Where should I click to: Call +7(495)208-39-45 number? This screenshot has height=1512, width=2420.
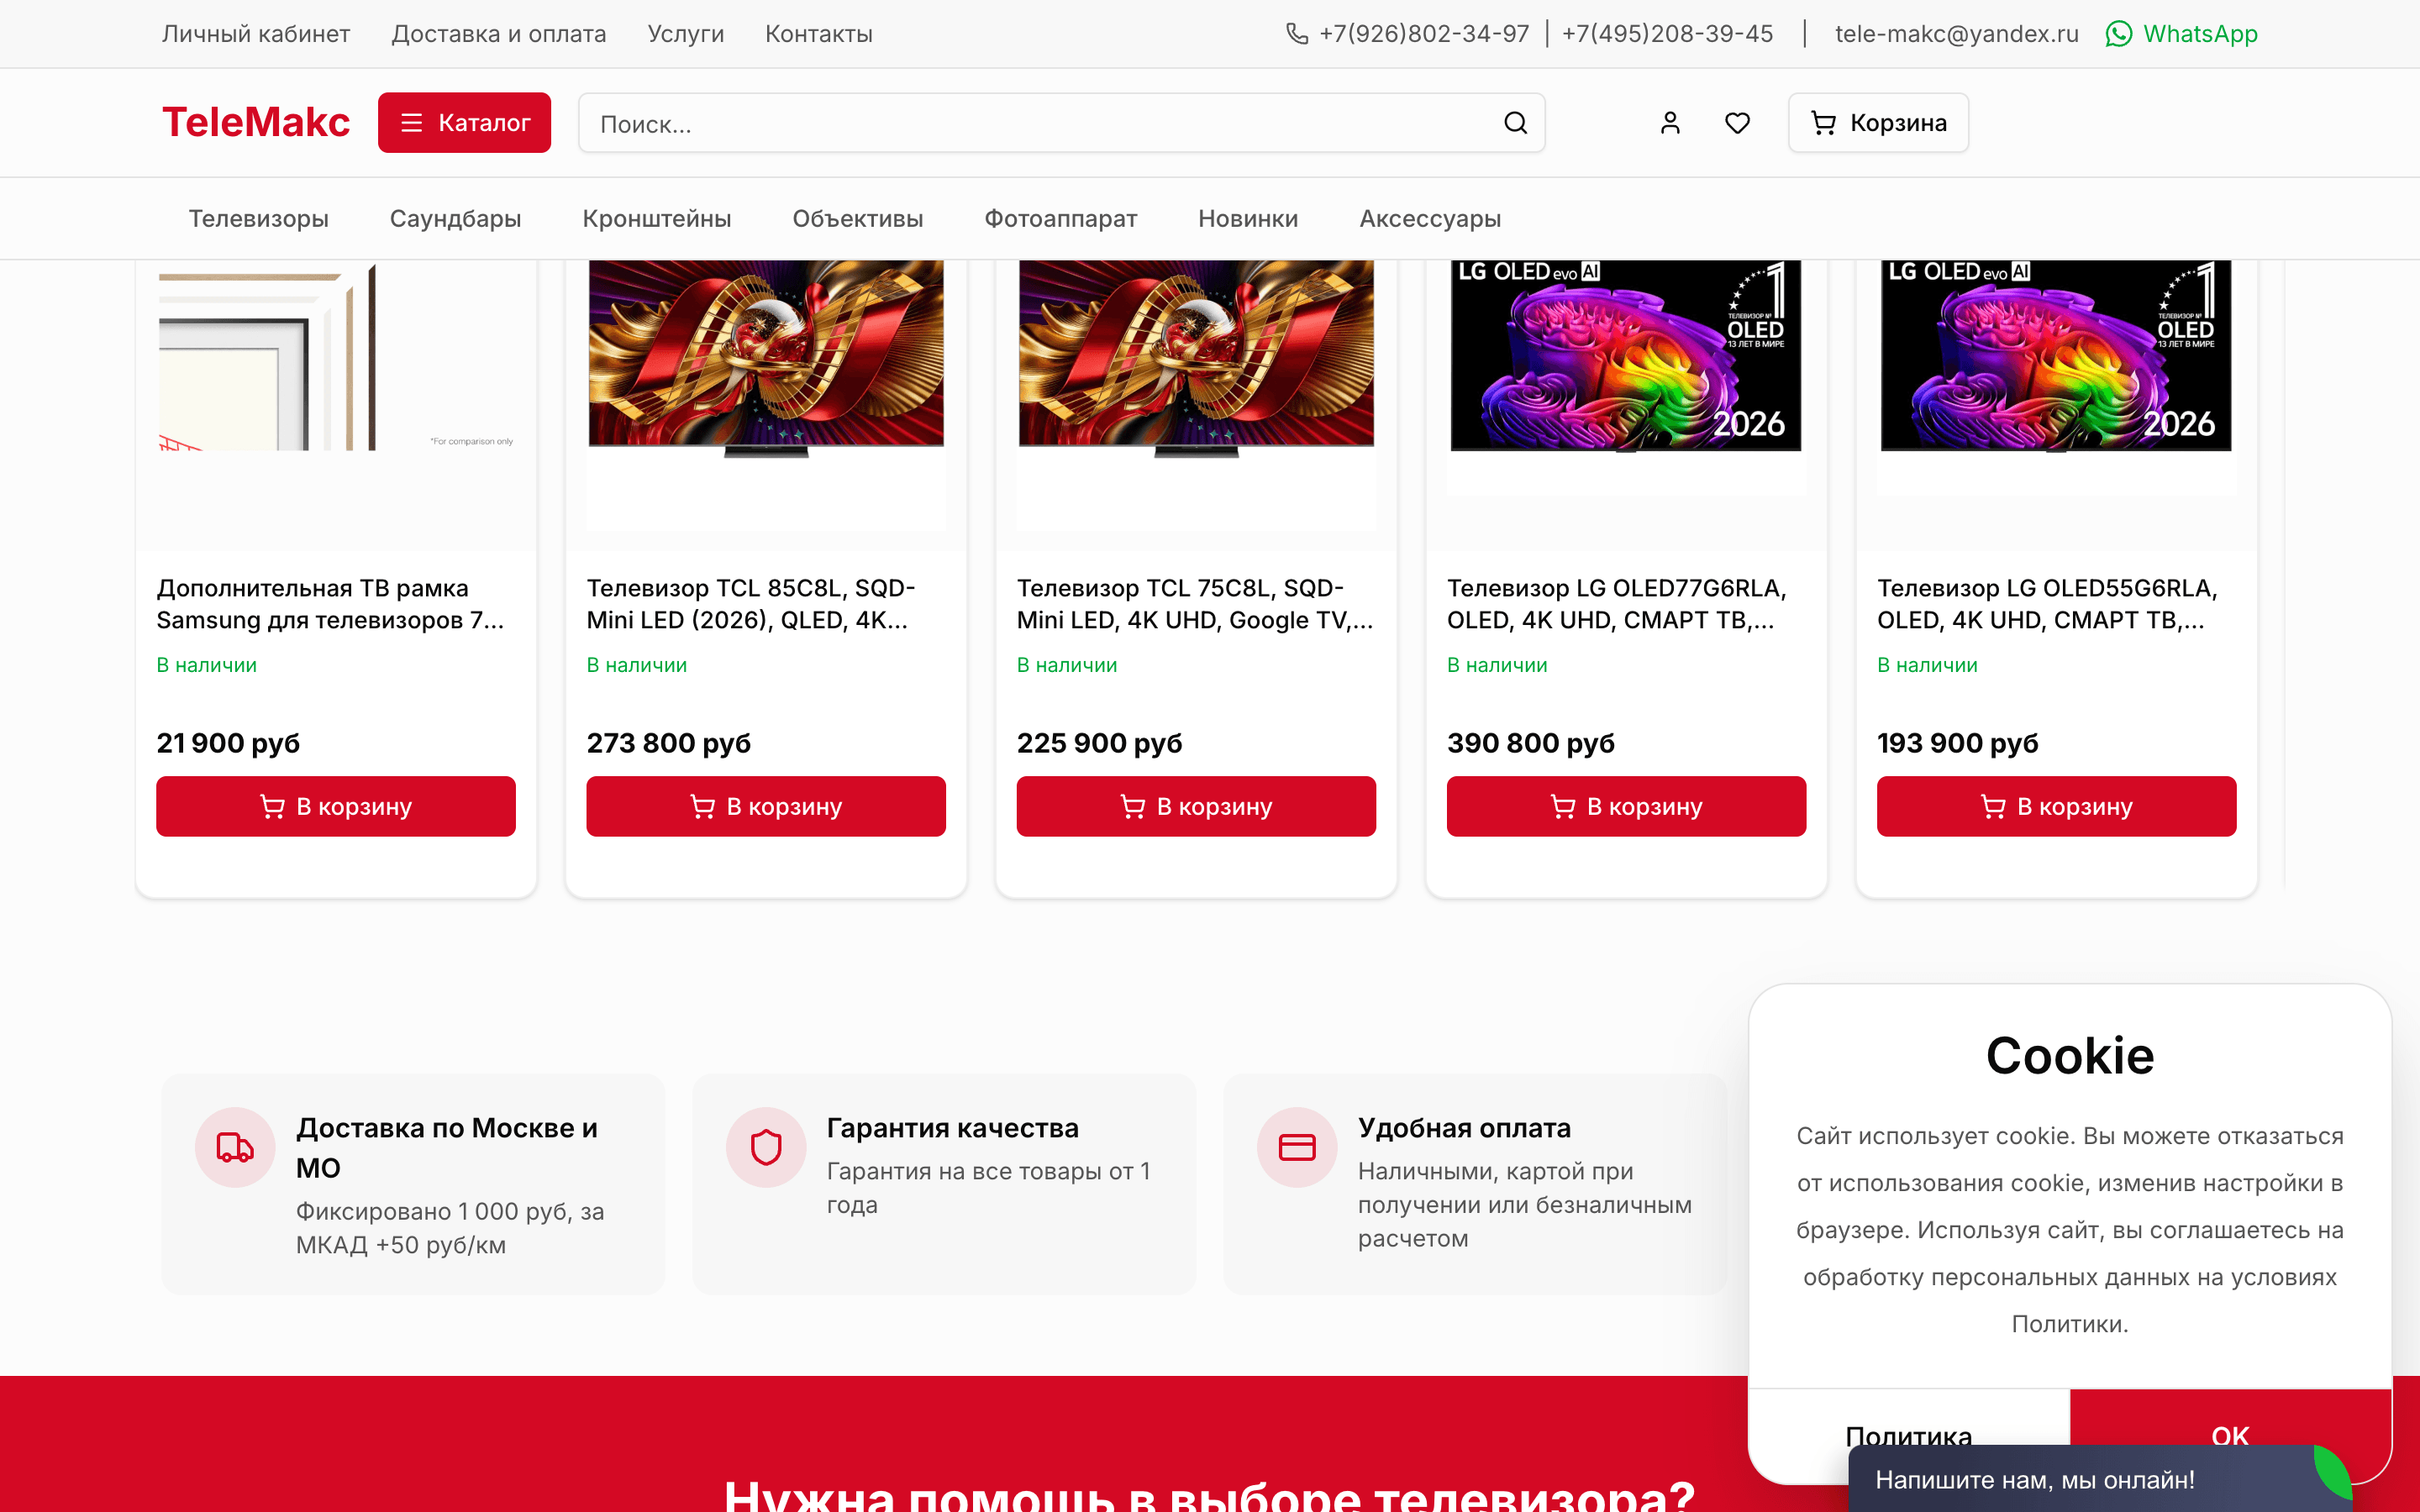pos(1667,34)
